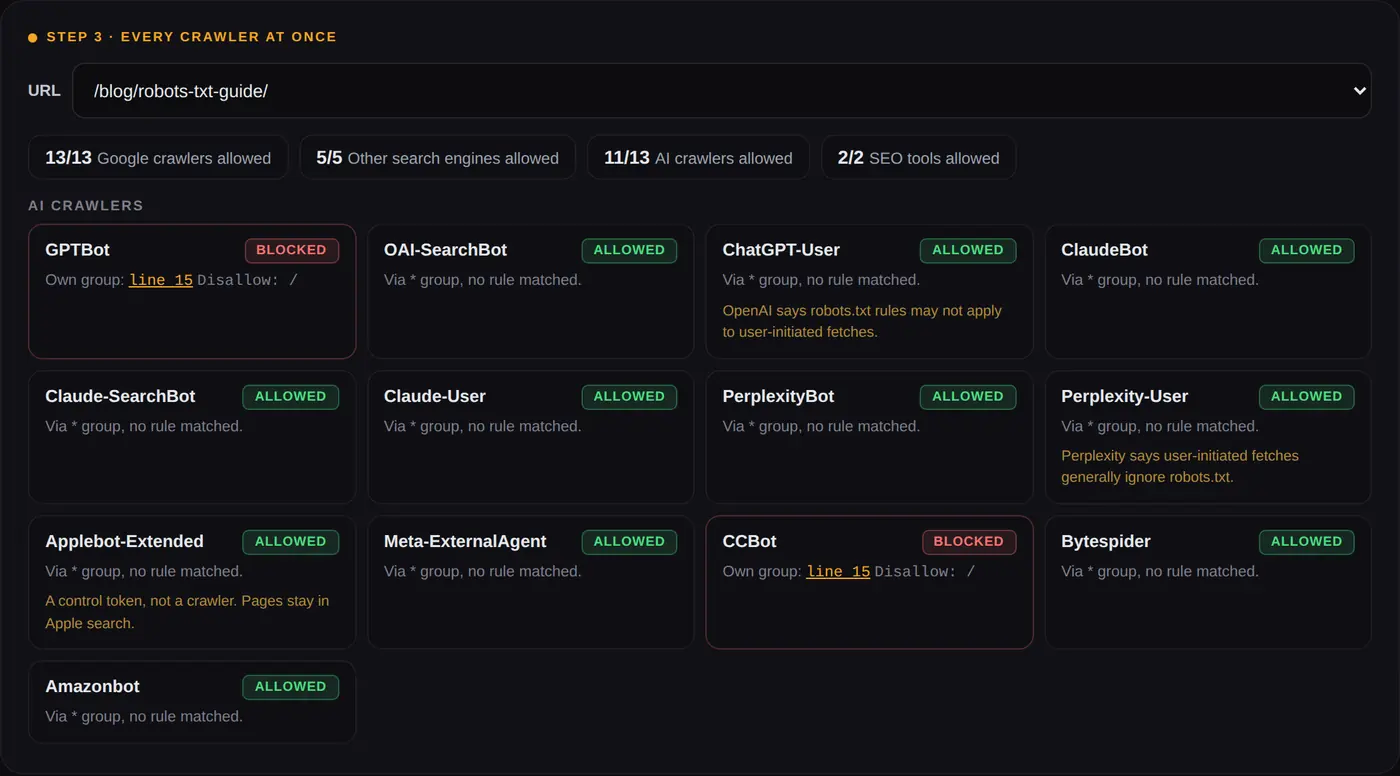Follow the line 15 link in the GPTBot card
The height and width of the screenshot is (776, 1400).
[161, 280]
